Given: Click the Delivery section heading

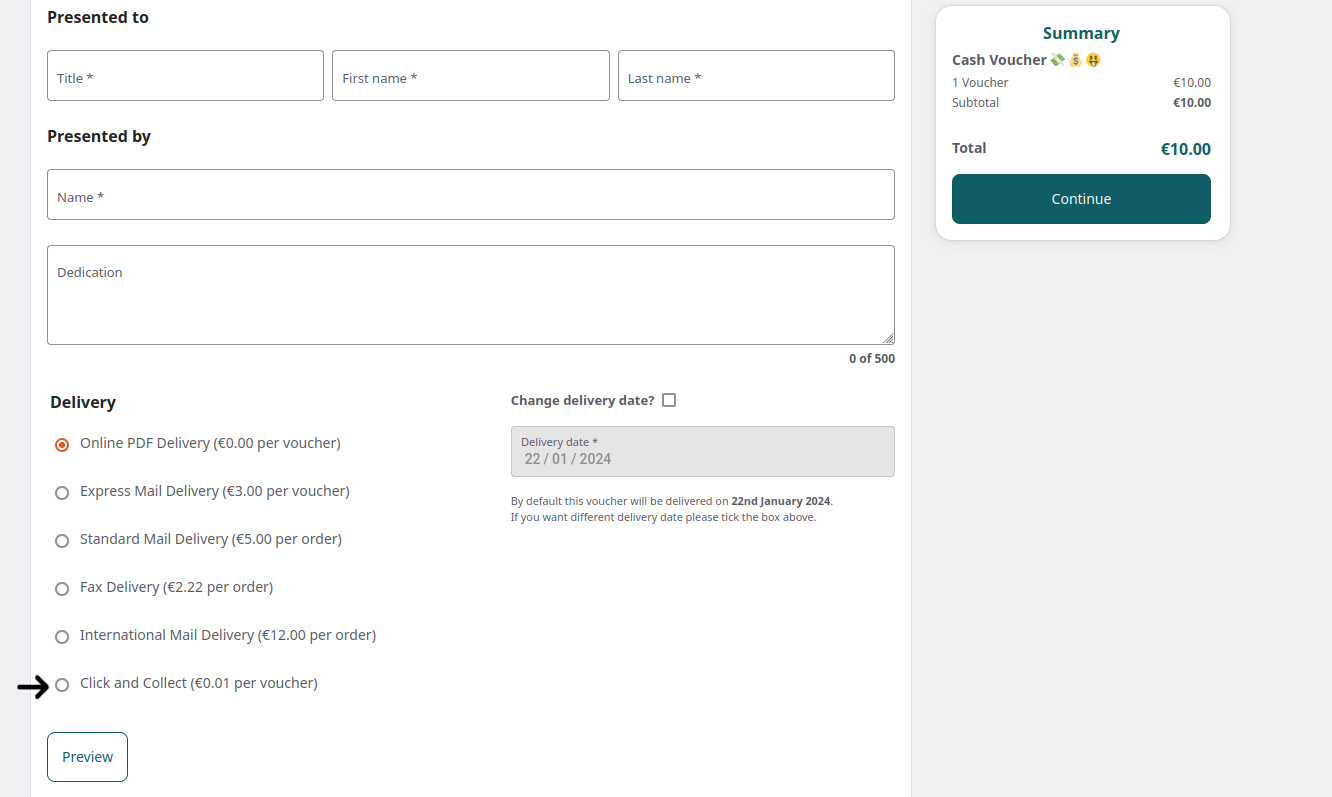Looking at the screenshot, I should tap(83, 402).
